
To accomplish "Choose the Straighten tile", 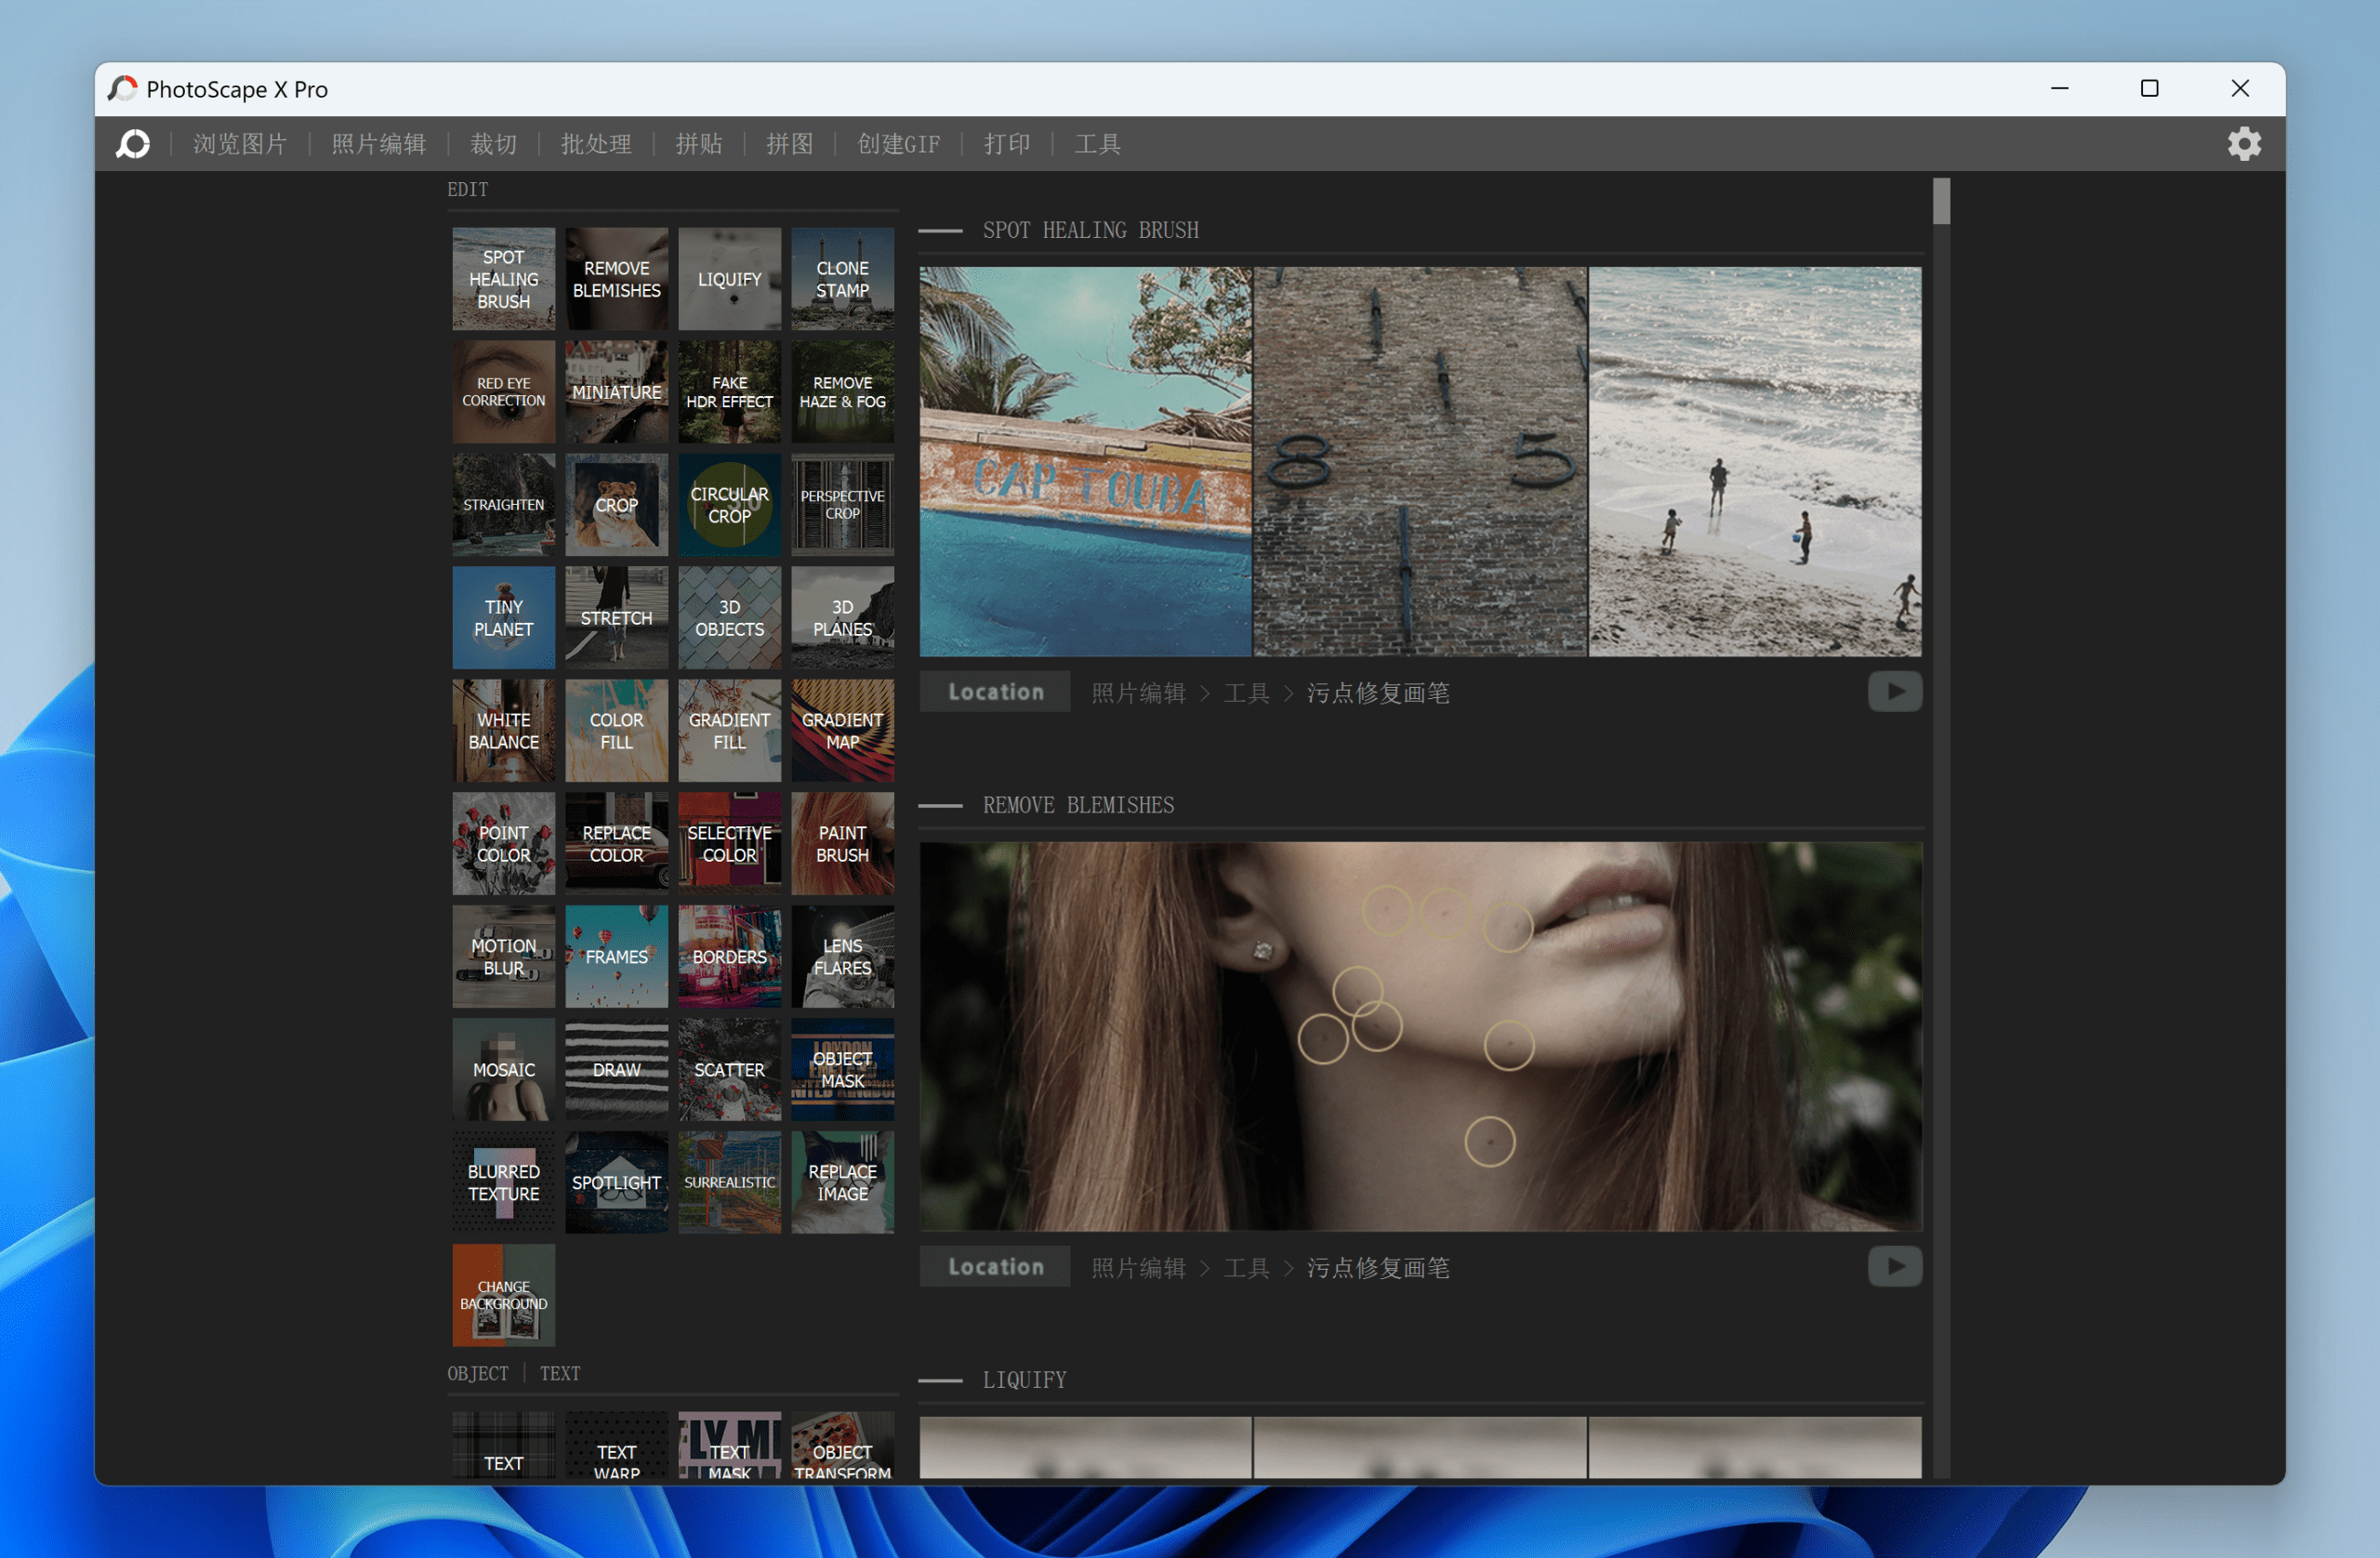I will coord(503,505).
